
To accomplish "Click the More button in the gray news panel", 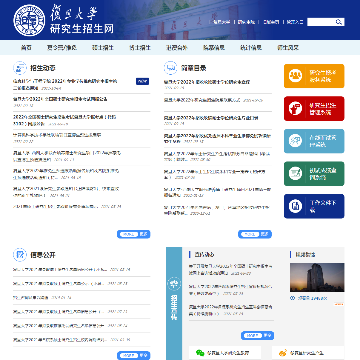I will (x=257, y=335).
